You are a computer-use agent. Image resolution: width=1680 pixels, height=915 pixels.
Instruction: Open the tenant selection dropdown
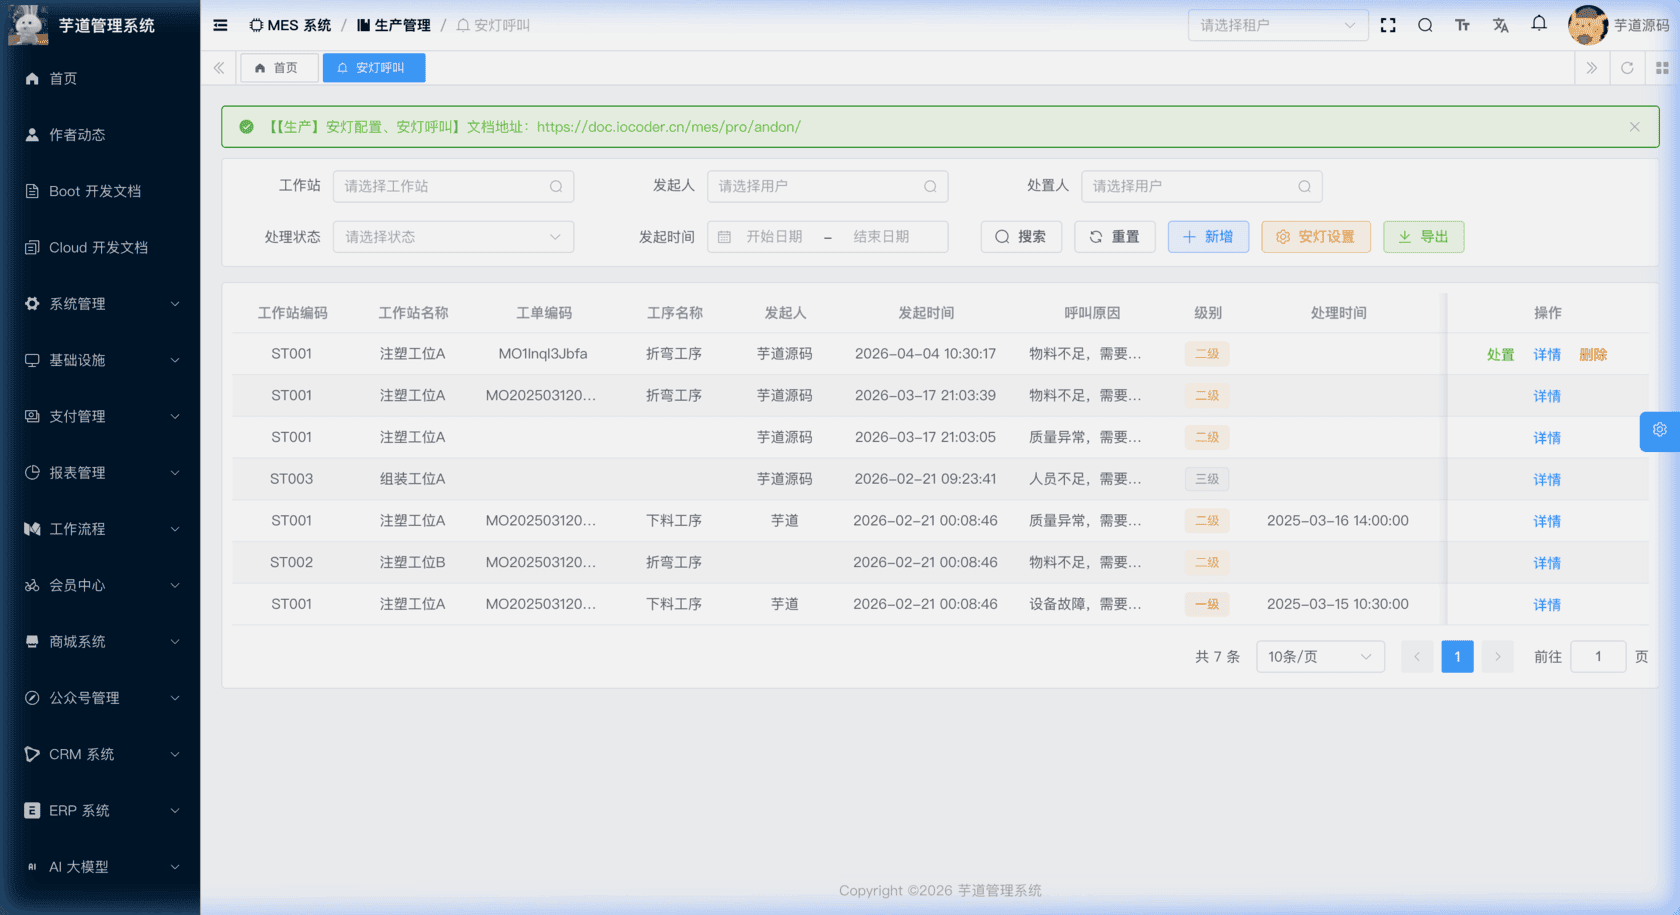[1277, 25]
